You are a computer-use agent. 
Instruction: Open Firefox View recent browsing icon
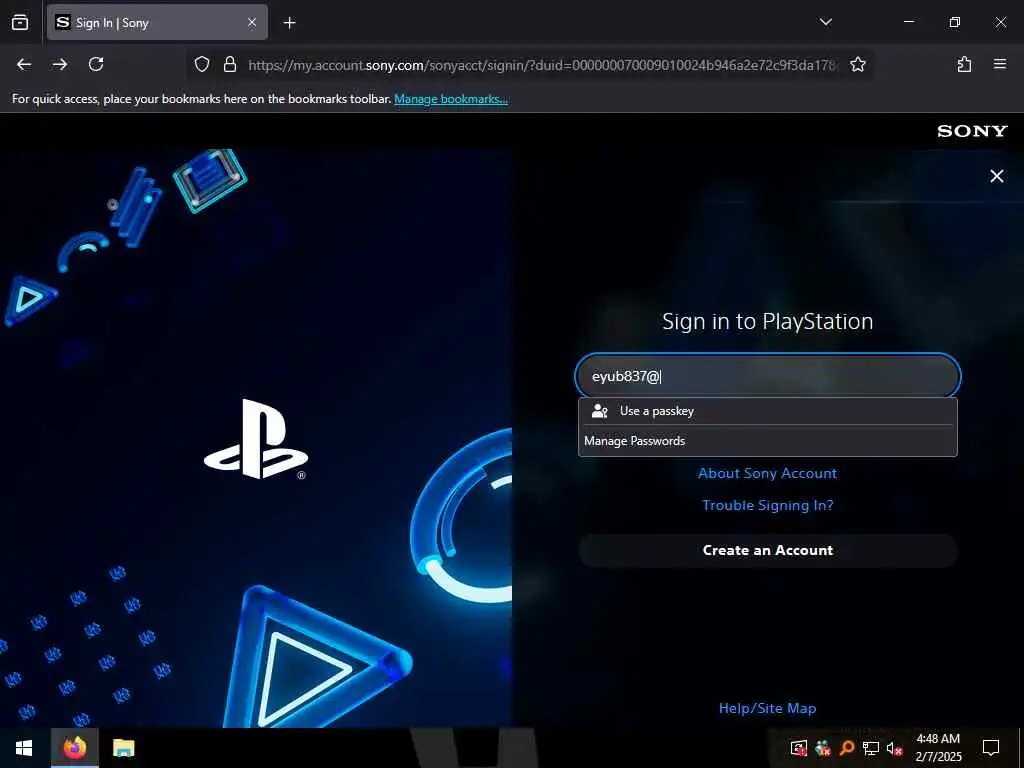[20, 22]
